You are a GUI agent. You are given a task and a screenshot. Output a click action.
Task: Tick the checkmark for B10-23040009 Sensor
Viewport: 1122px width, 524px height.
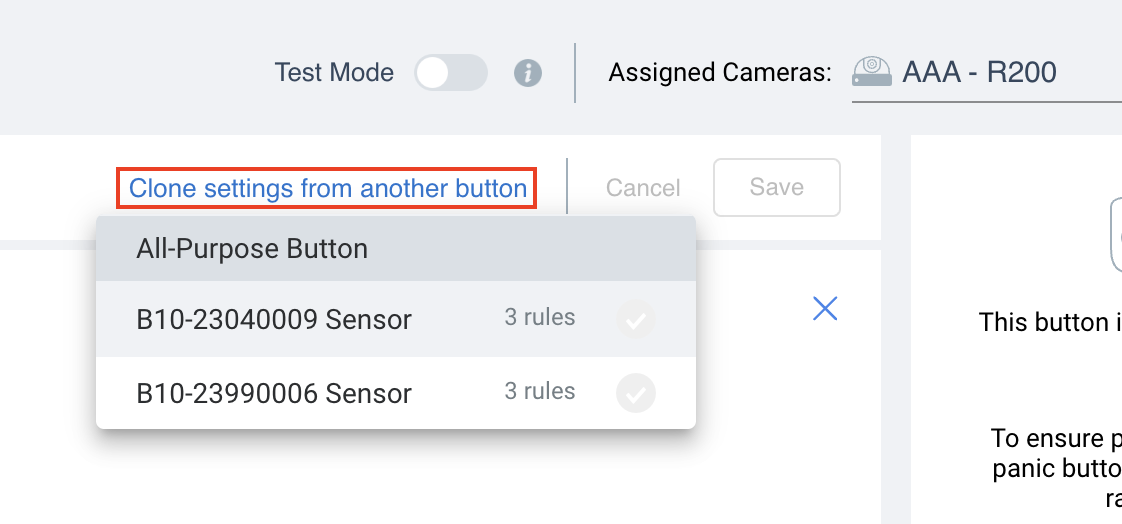[635, 319]
